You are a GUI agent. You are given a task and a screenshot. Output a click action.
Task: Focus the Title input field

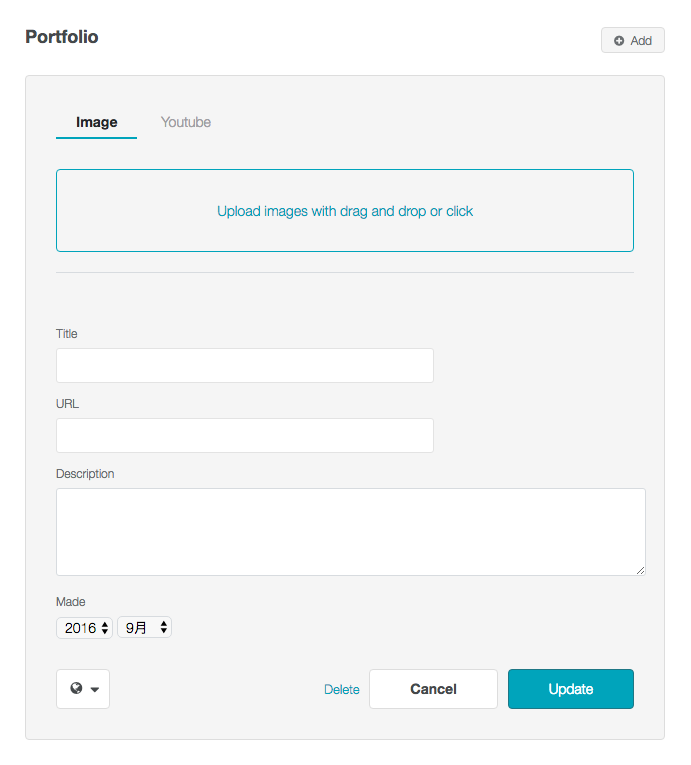tap(245, 365)
